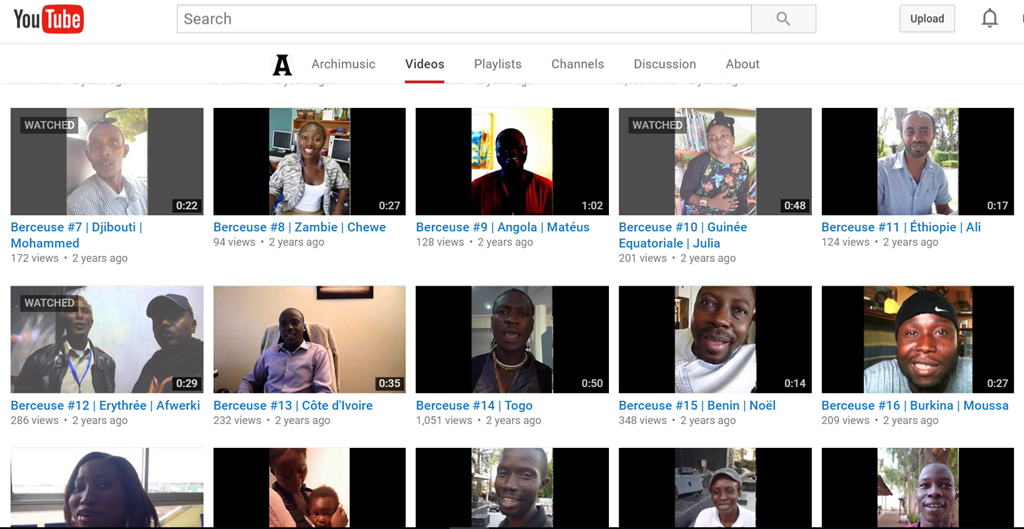Viewport: 1024px width, 529px height.
Task: Open third-row thumbnail of woman wearing grey cap
Action: pyautogui.click(x=715, y=488)
